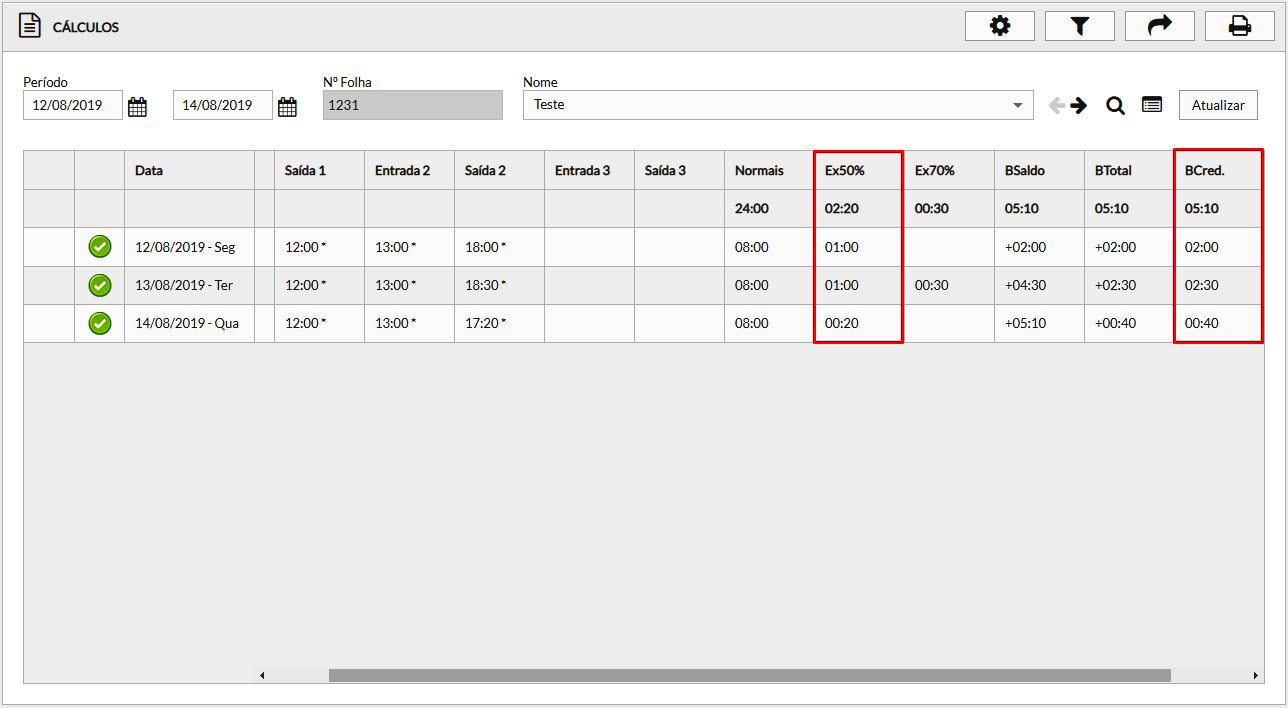The image size is (1288, 708).
Task: Open calendar for start date 12/08/2019
Action: tap(138, 107)
